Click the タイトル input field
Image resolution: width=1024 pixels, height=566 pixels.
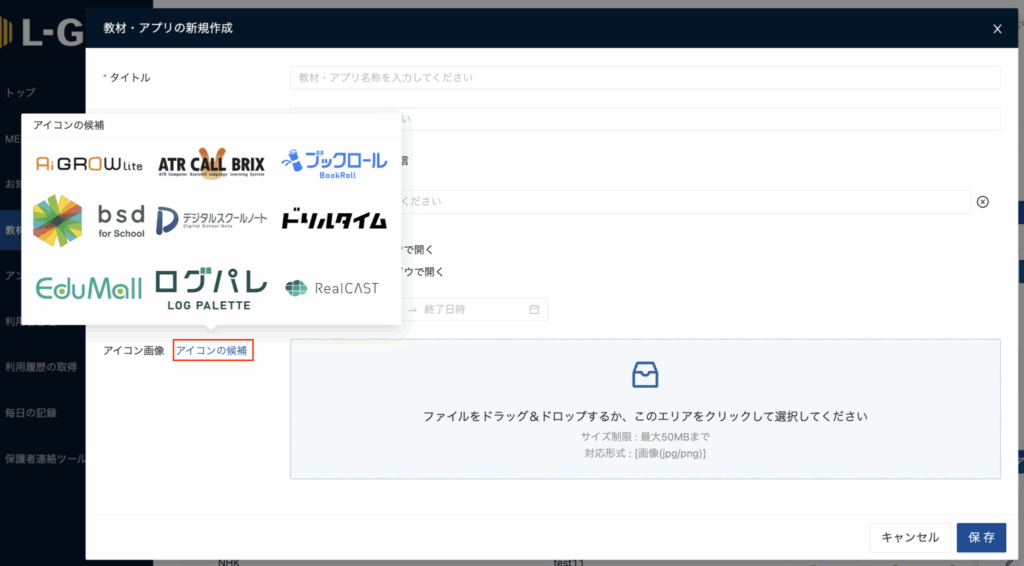pos(645,78)
